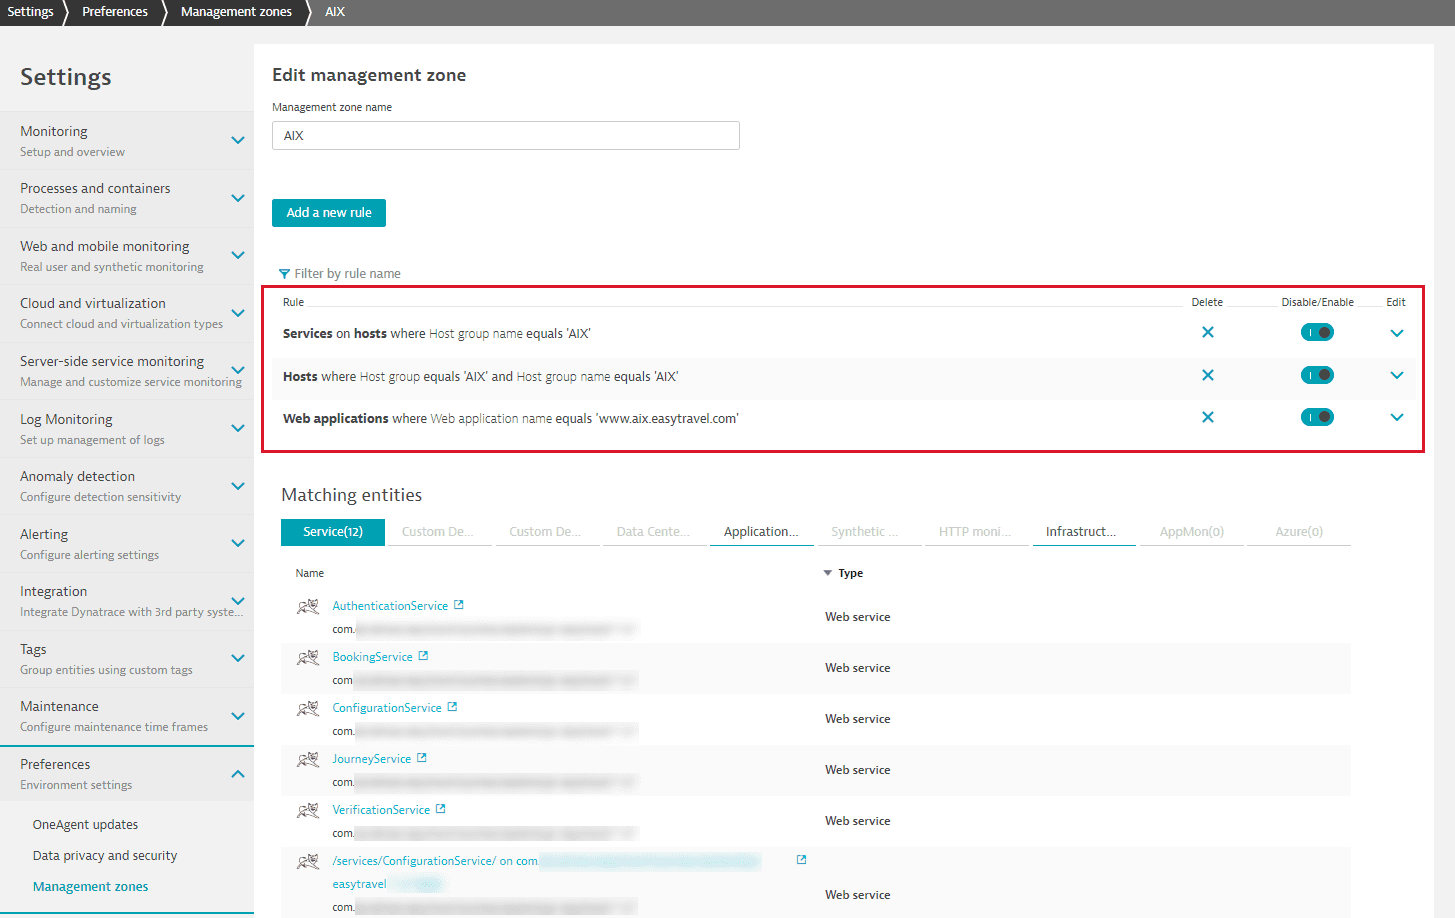Click the Tomcat icon beside VerificationService
The height and width of the screenshot is (918, 1455).
(308, 809)
